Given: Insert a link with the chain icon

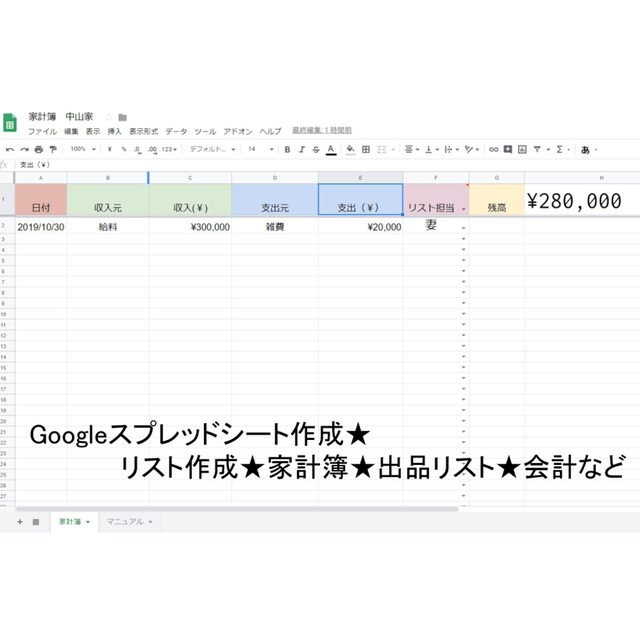Looking at the screenshot, I should pyautogui.click(x=493, y=149).
